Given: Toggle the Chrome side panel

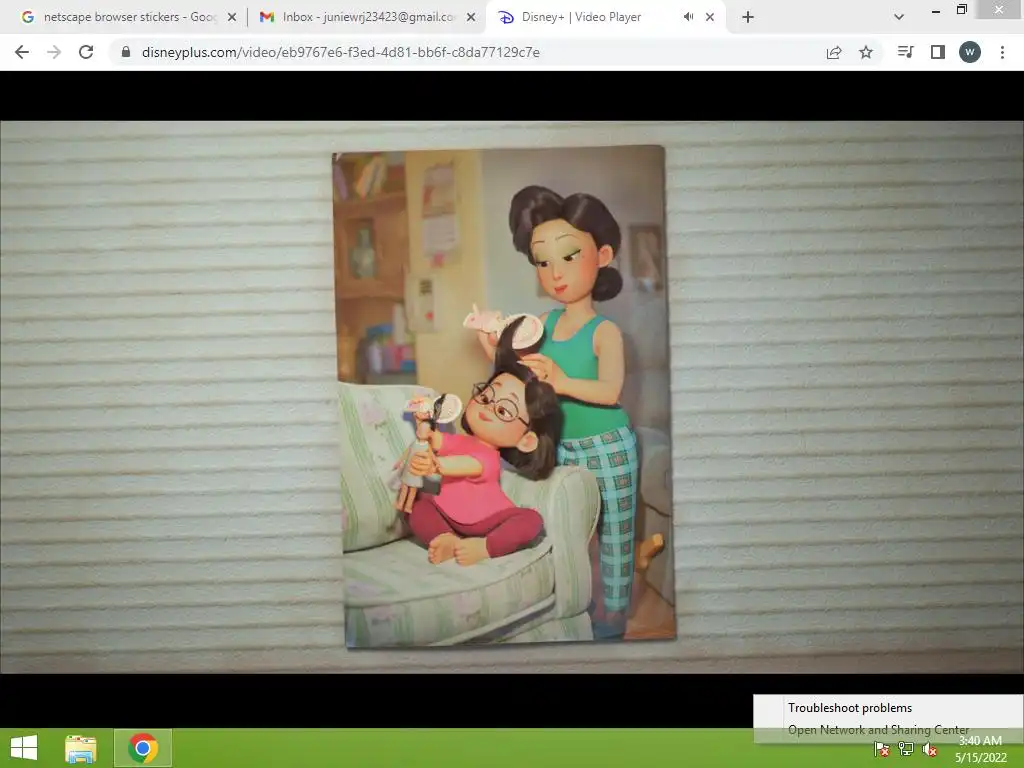Looking at the screenshot, I should click(x=938, y=52).
